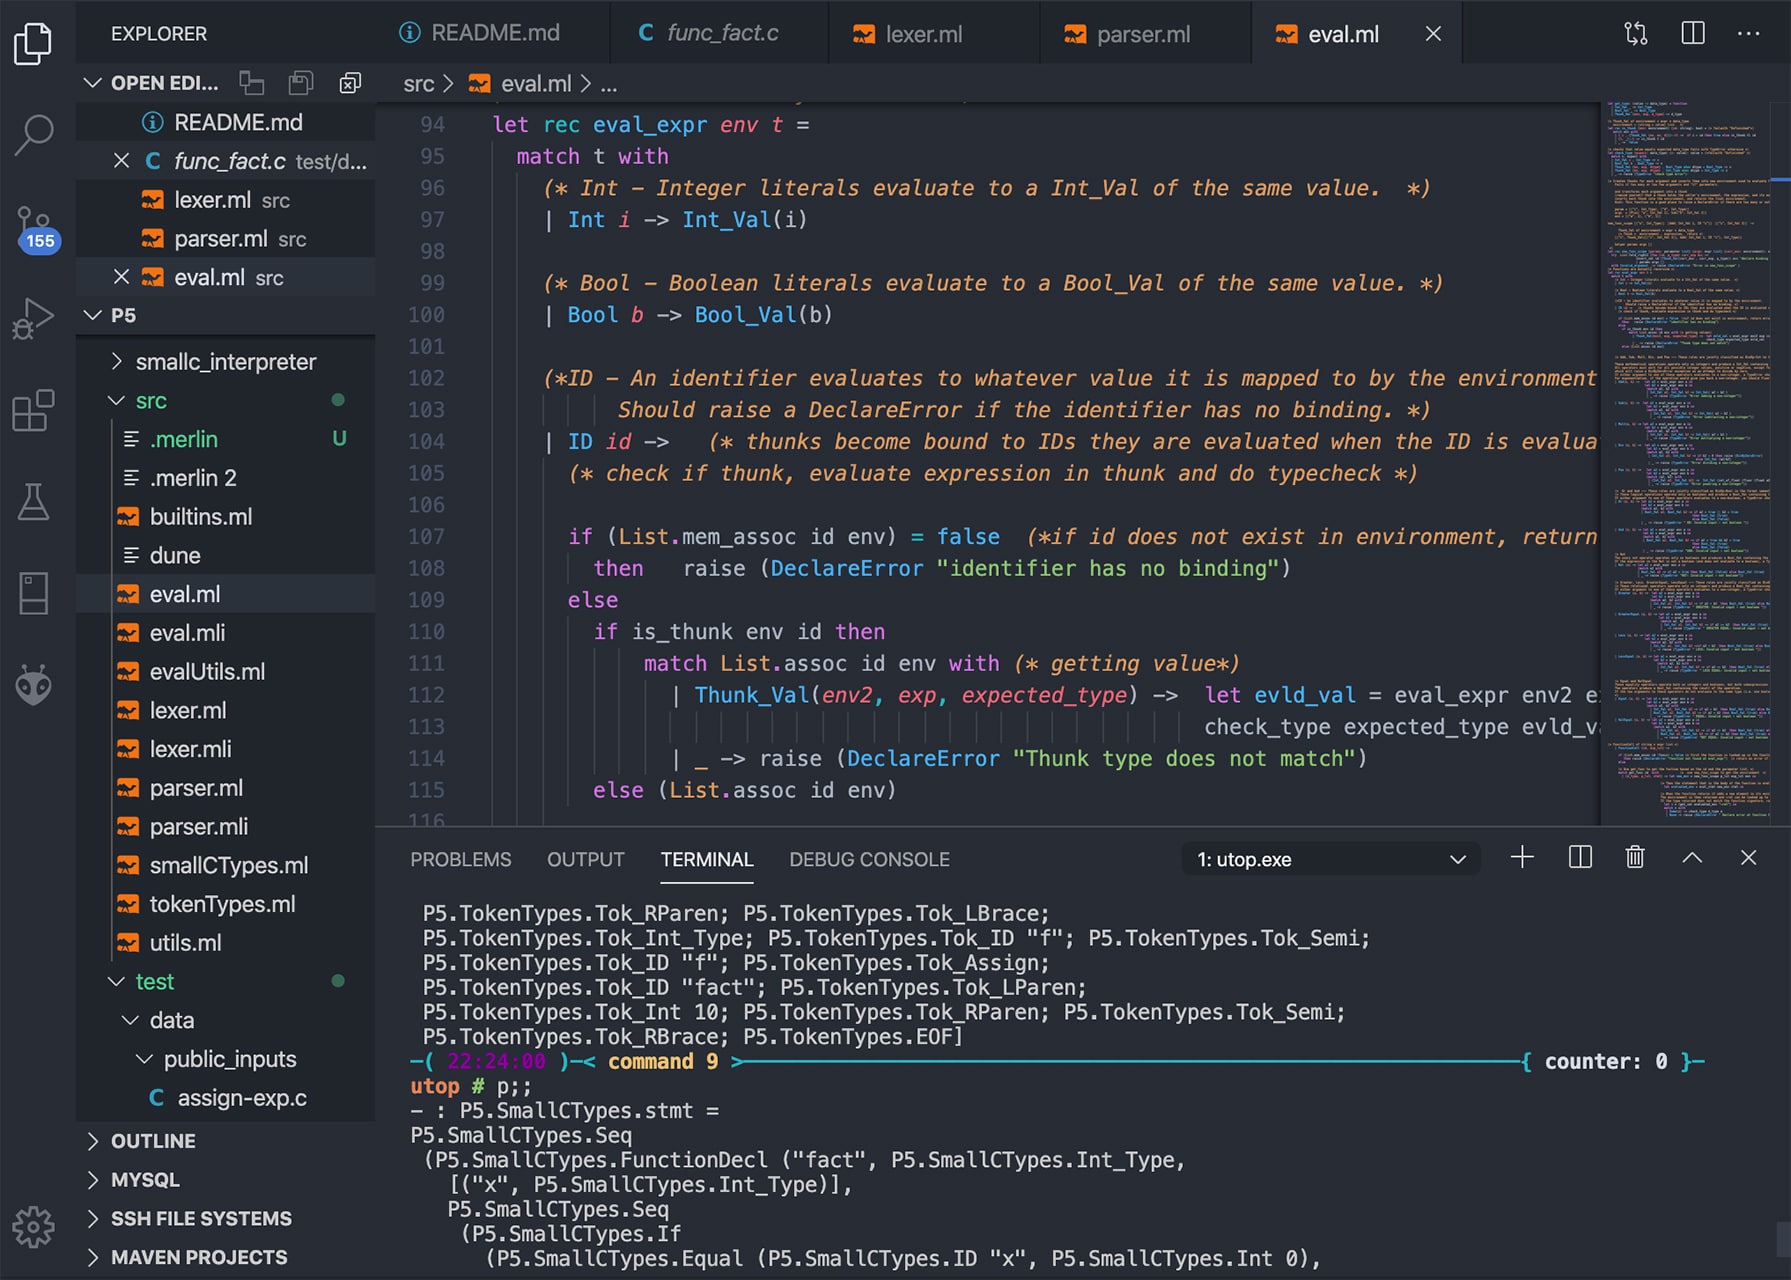1791x1280 pixels.
Task: Select assign-exp.c in the file tree
Action: pyautogui.click(x=241, y=1097)
